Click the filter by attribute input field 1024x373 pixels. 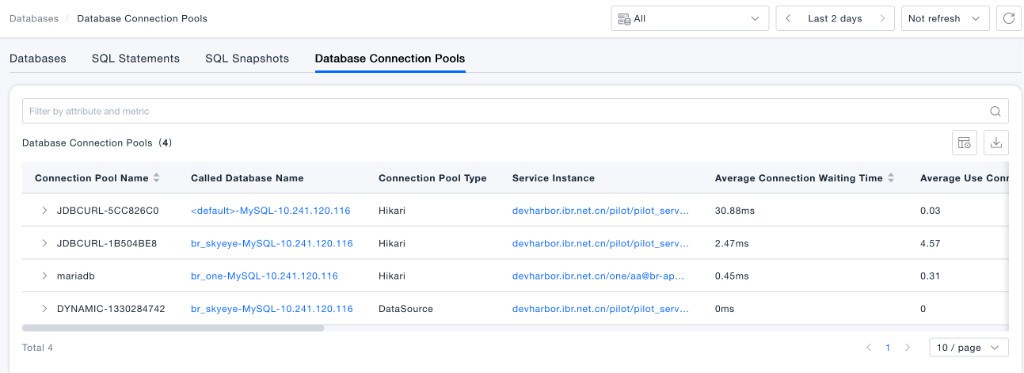515,111
